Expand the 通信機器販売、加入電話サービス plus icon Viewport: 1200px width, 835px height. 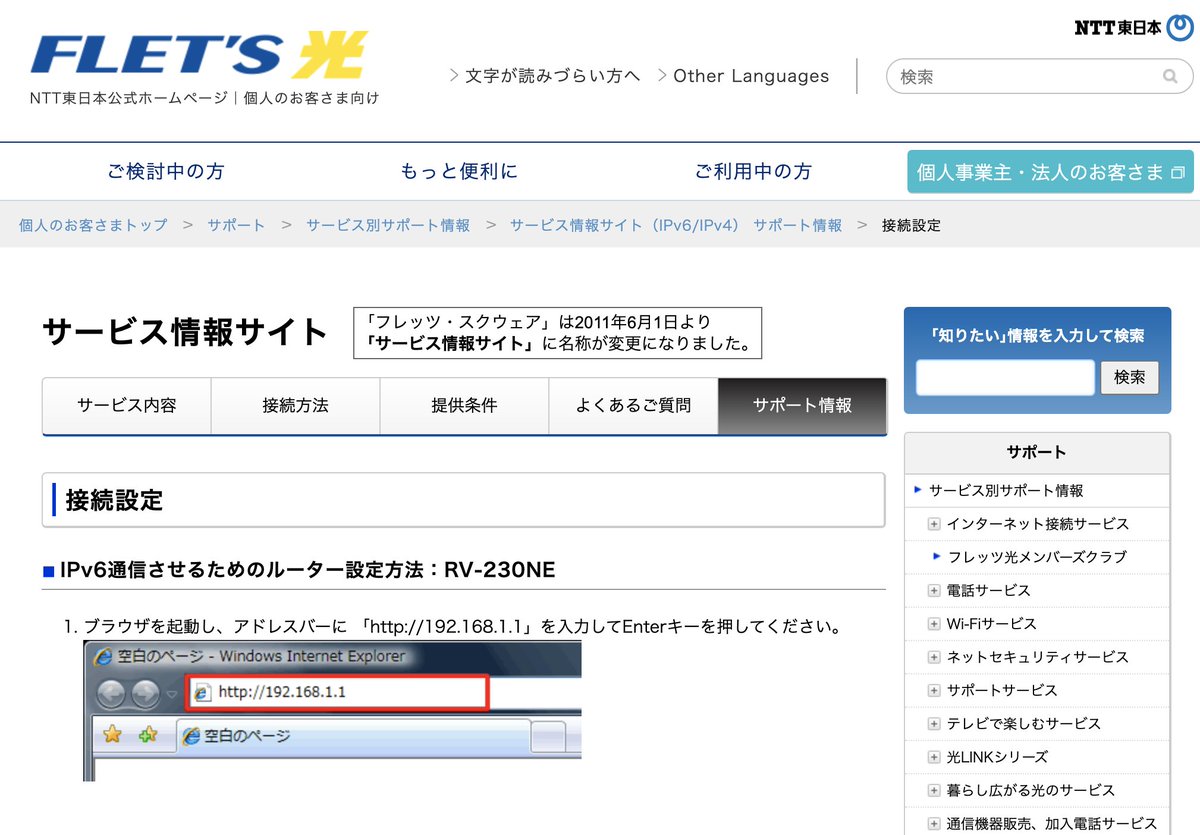[x=934, y=824]
